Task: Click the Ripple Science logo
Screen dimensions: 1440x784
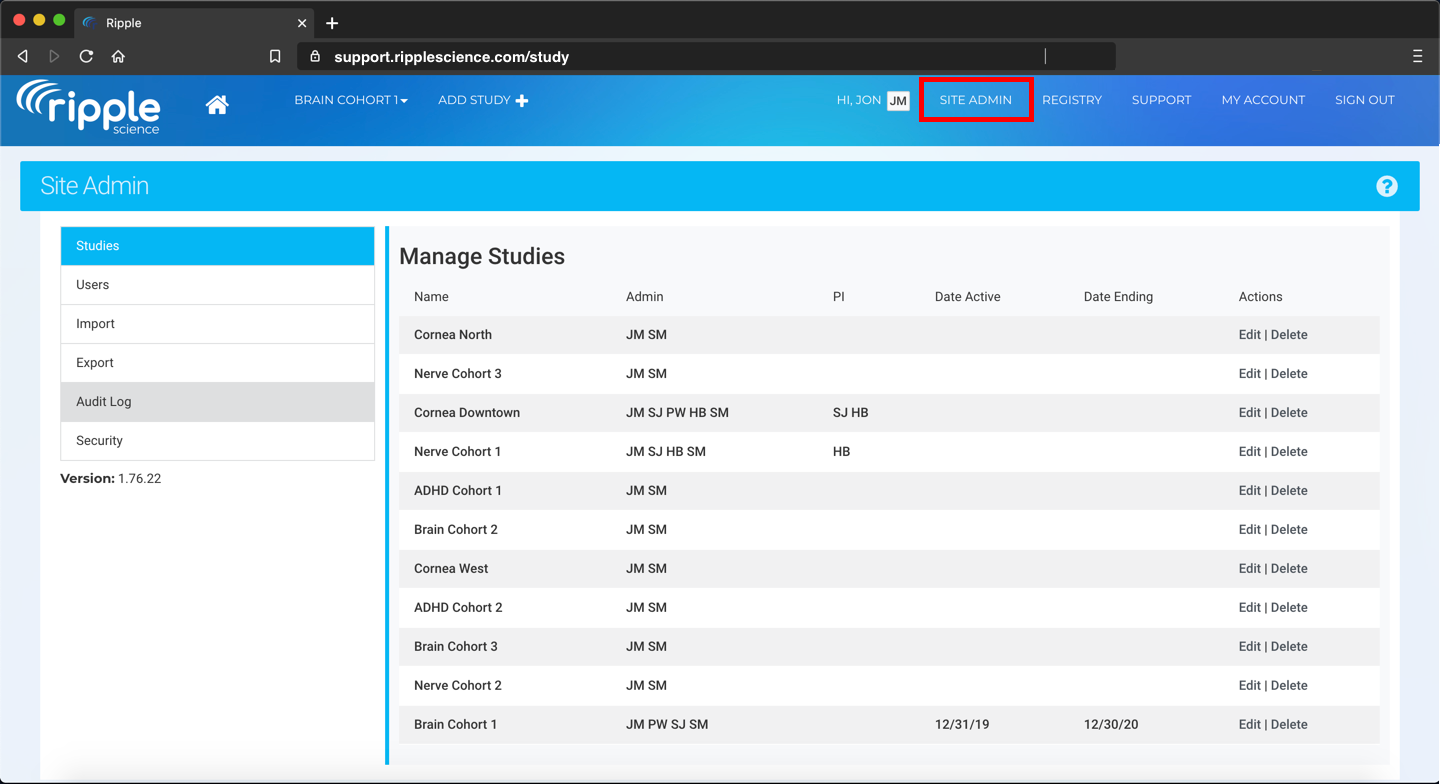Action: [x=89, y=106]
